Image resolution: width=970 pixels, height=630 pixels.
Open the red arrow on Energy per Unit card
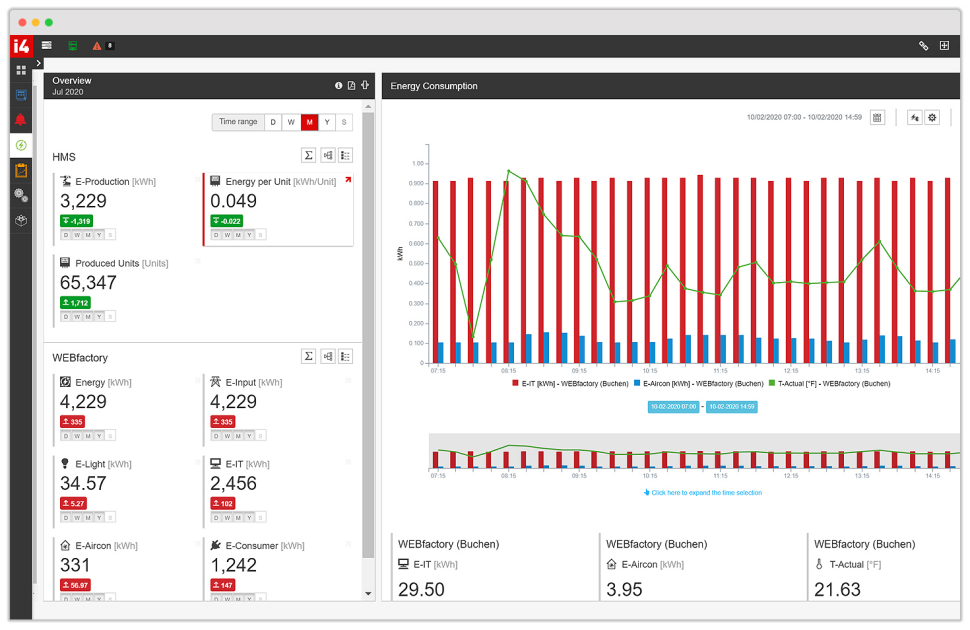pos(348,180)
